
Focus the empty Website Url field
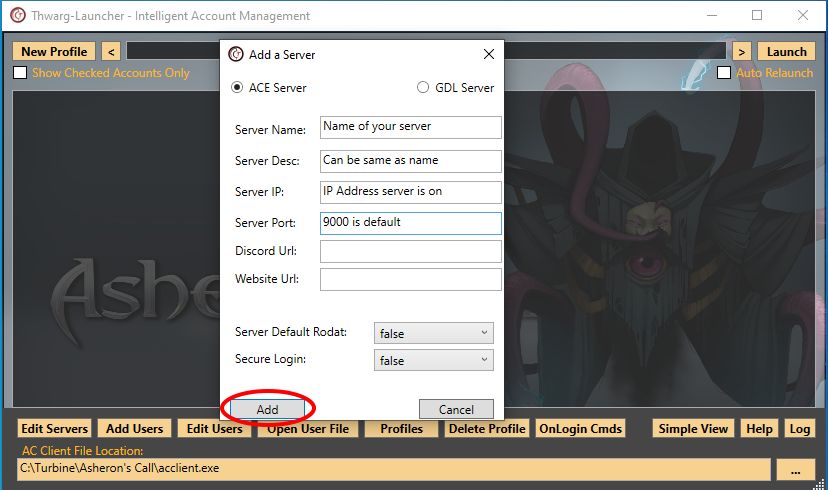(x=410, y=279)
